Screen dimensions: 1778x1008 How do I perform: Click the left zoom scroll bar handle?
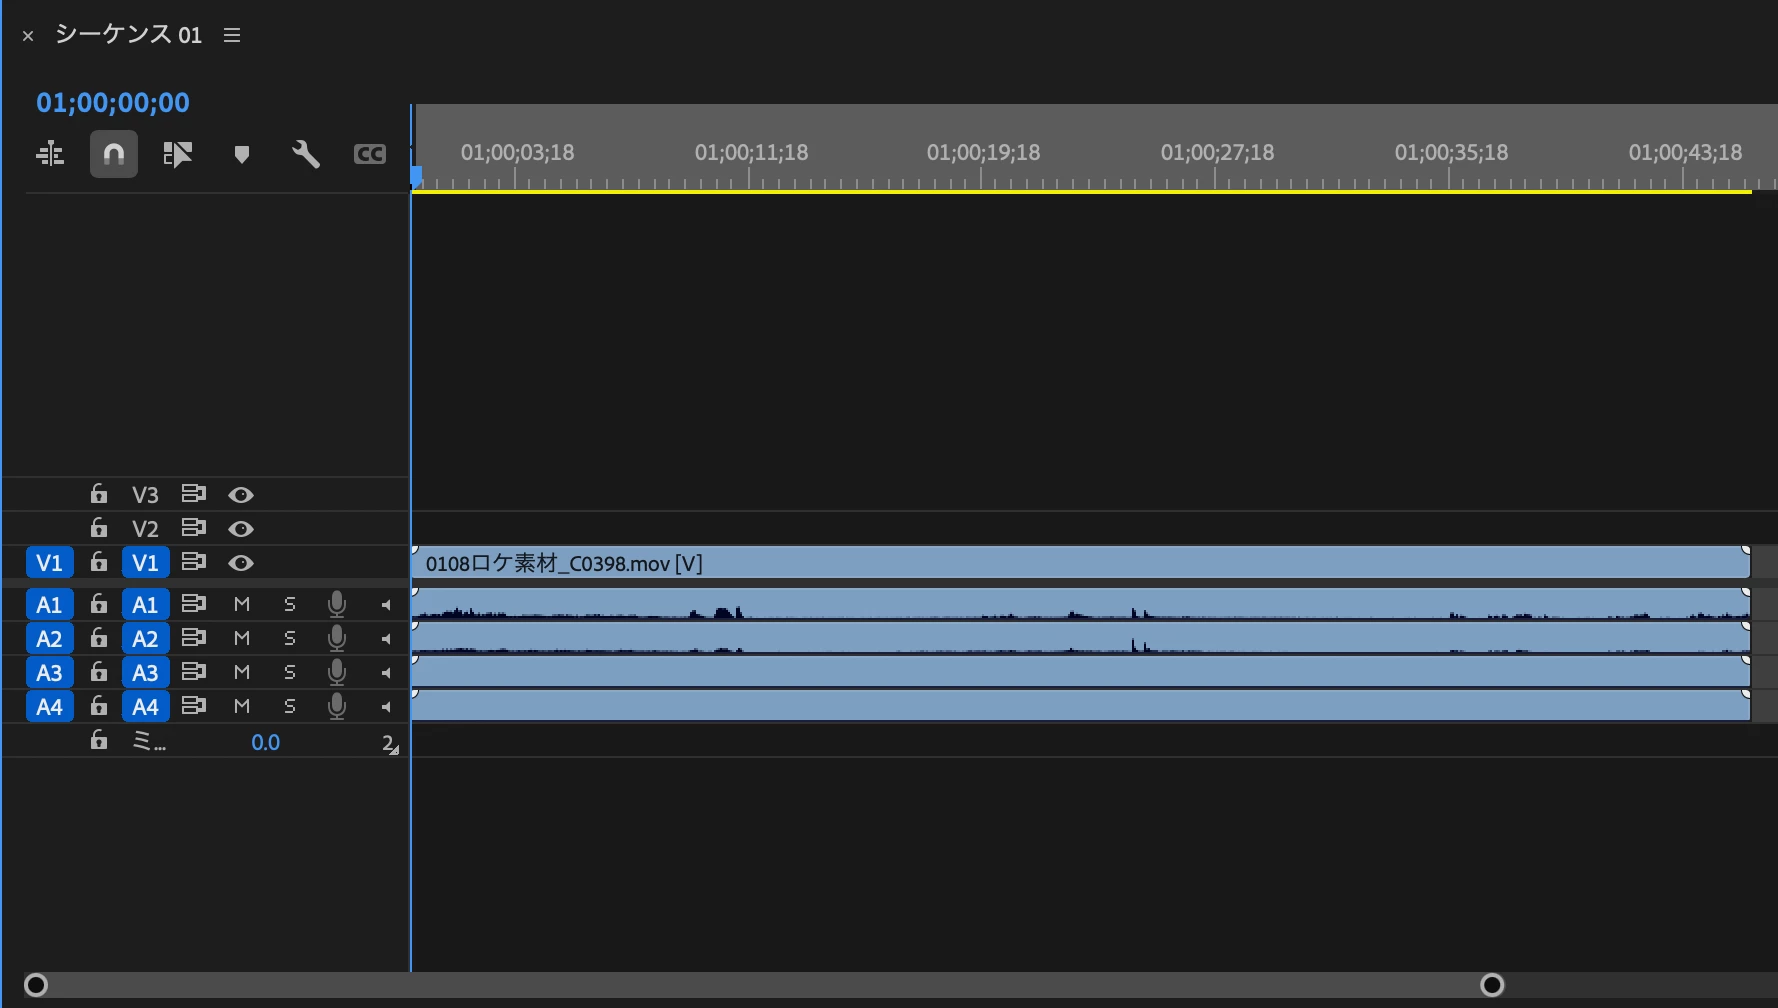pyautogui.click(x=36, y=985)
